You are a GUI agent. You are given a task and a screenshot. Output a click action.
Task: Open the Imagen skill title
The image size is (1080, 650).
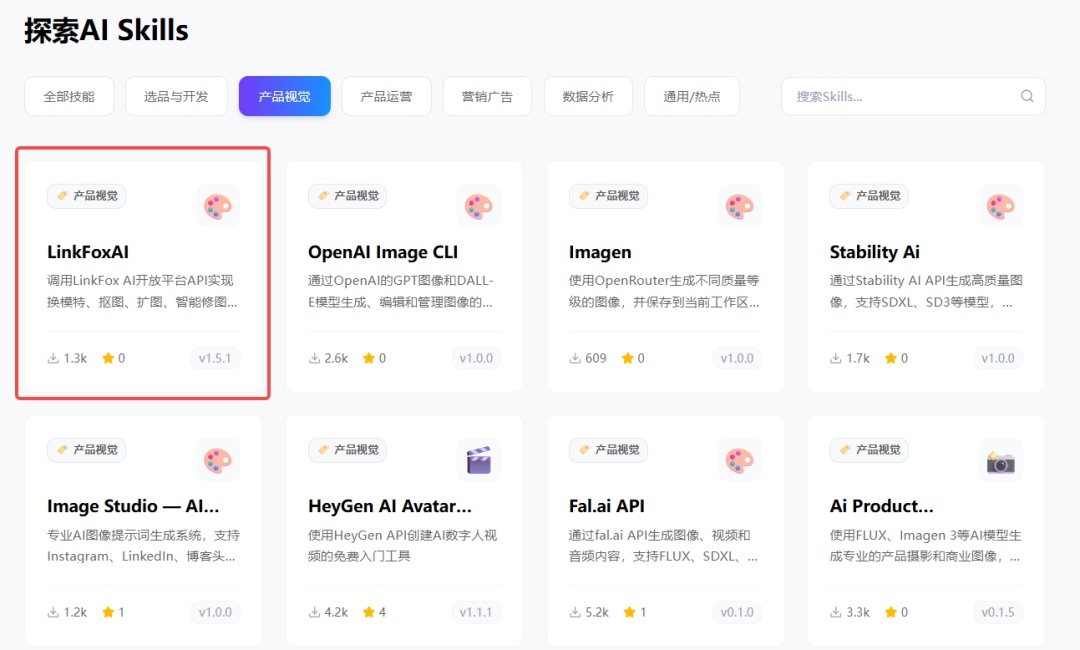pyautogui.click(x=600, y=253)
